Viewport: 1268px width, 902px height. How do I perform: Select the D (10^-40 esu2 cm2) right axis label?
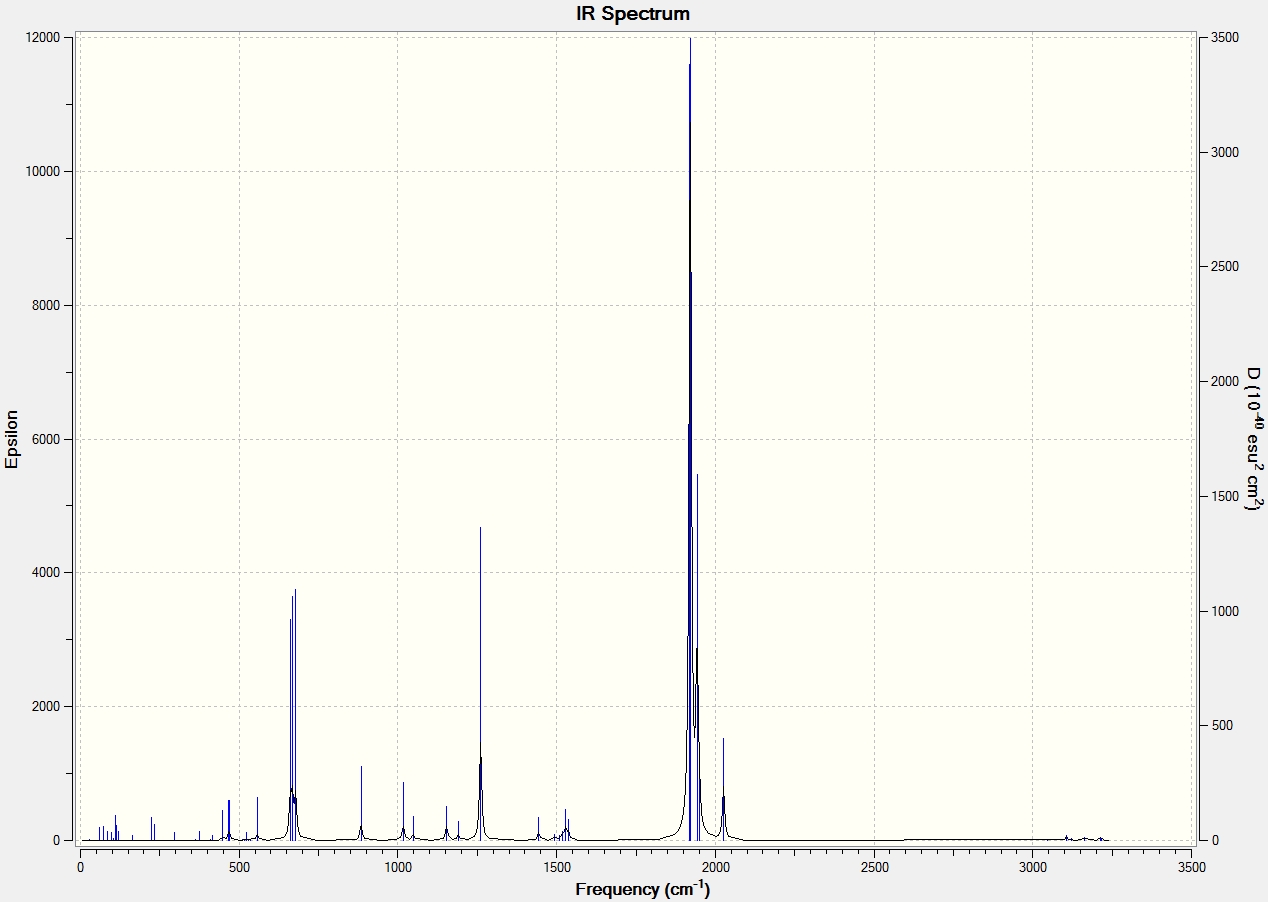(x=1251, y=438)
